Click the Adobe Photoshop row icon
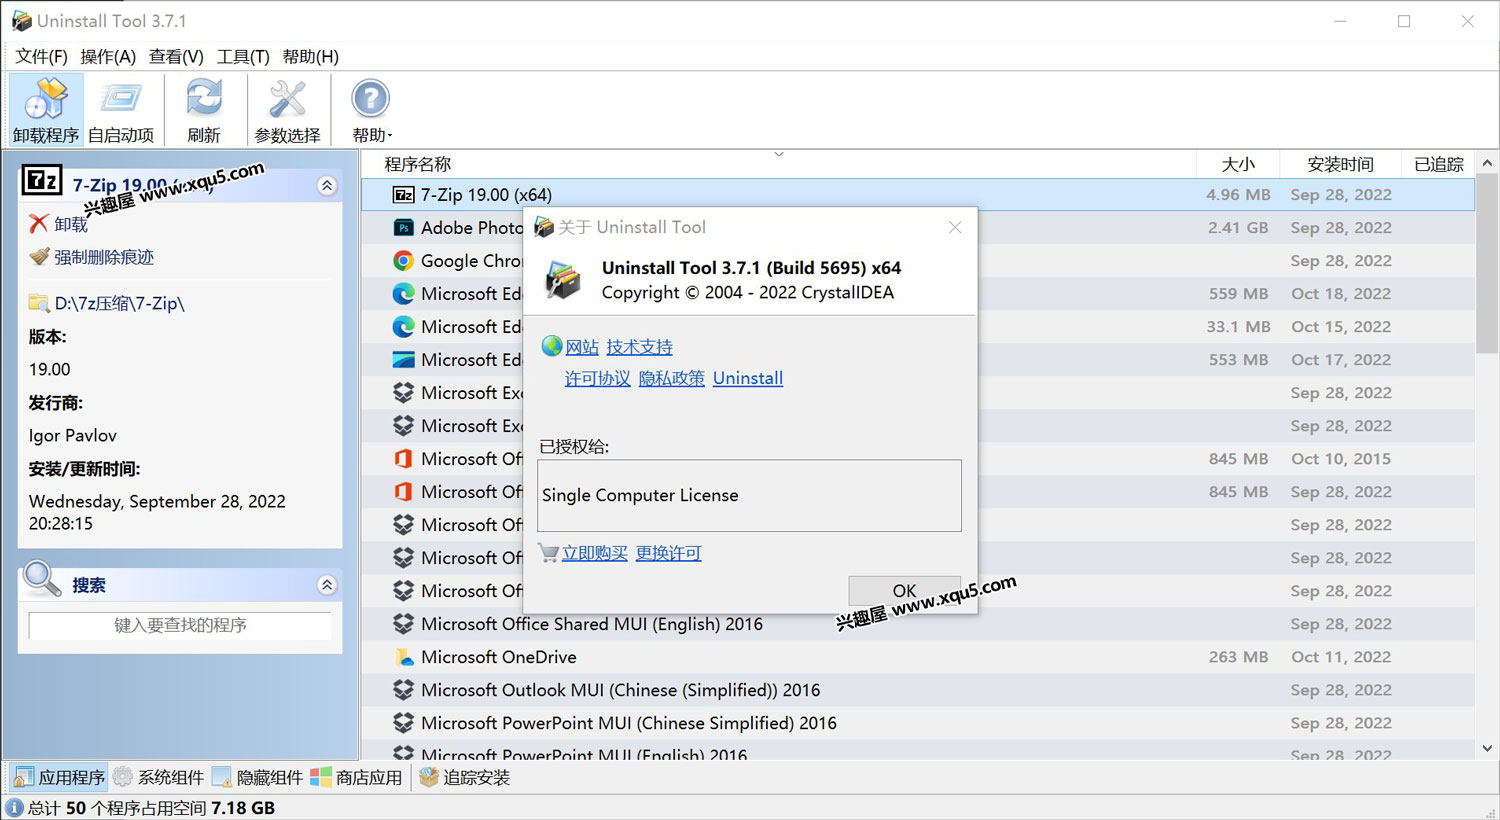This screenshot has width=1500, height=820. (x=403, y=228)
